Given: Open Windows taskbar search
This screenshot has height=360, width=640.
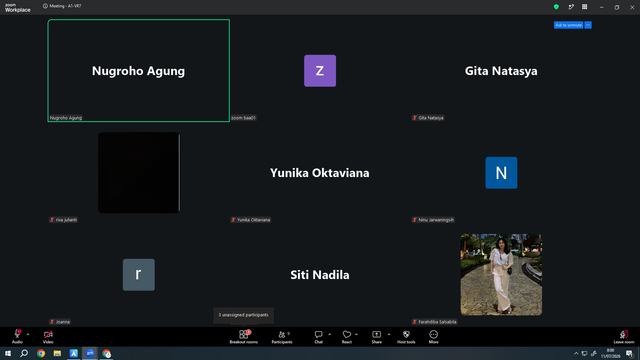Looking at the screenshot, I should (x=24, y=353).
